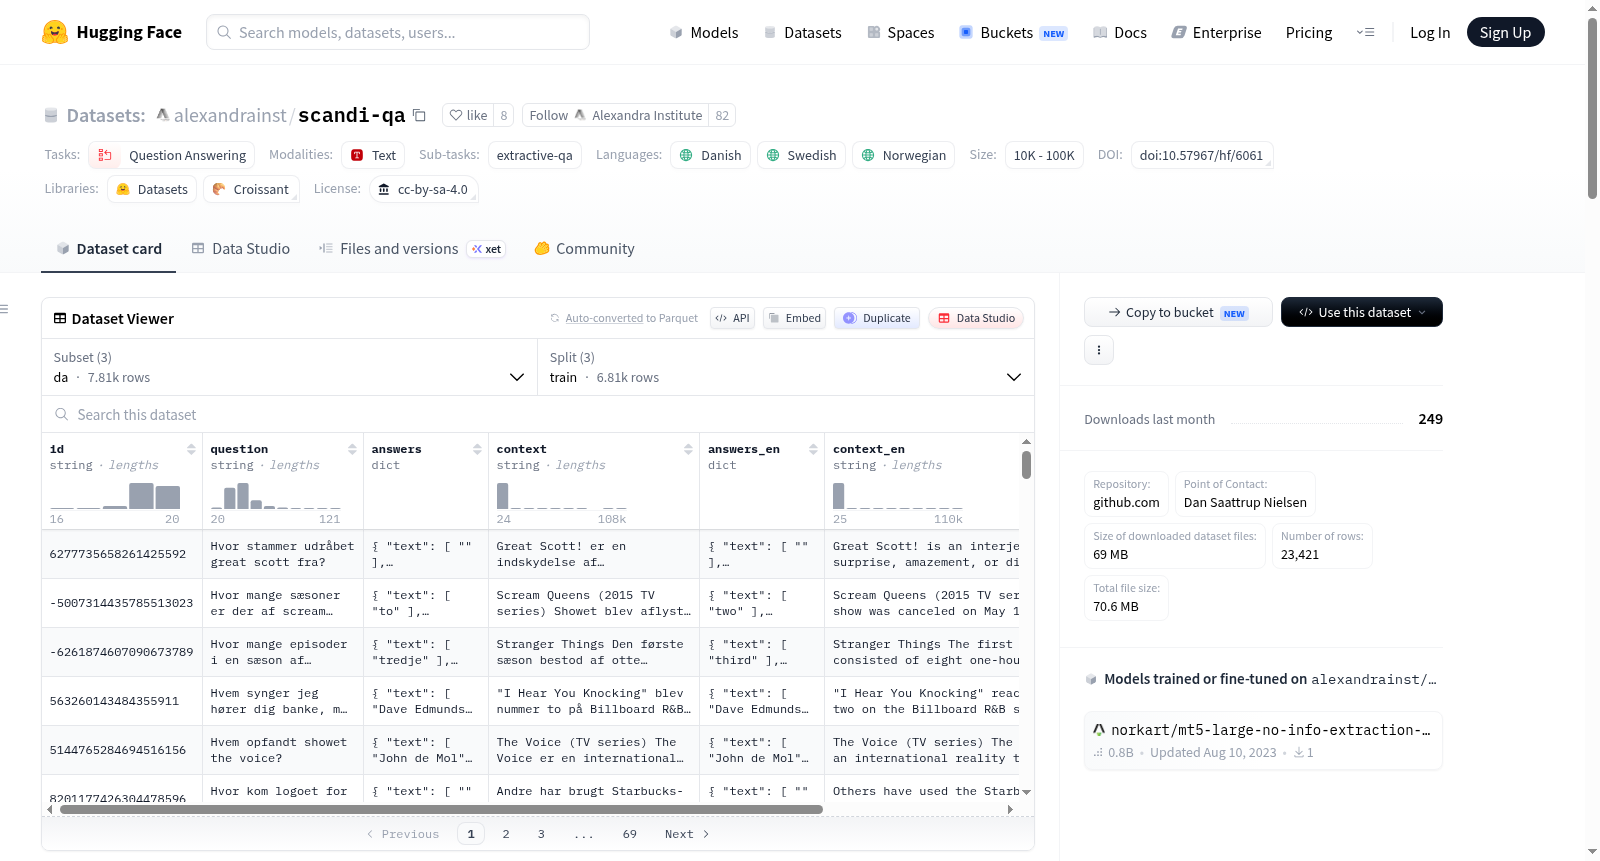
Task: Open the API button in Dataset Viewer
Action: [732, 318]
